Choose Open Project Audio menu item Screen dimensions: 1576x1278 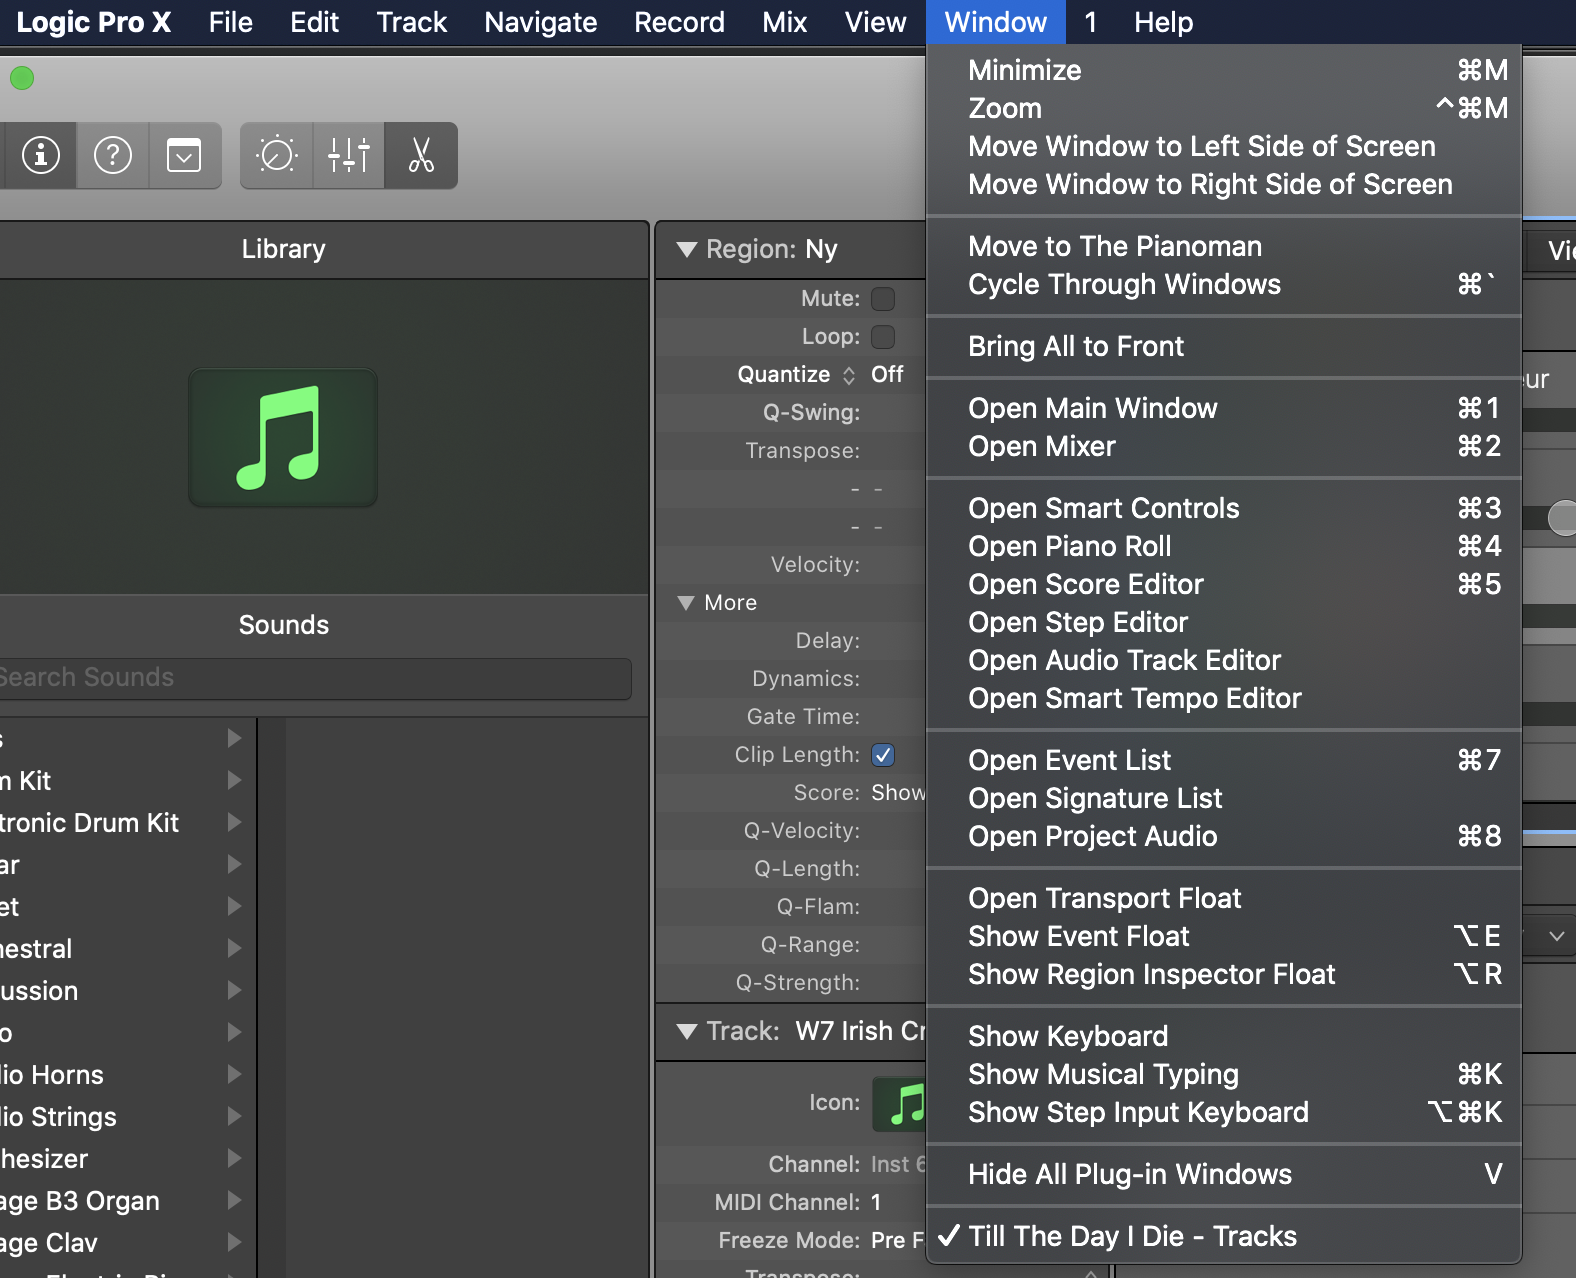[1224, 836]
